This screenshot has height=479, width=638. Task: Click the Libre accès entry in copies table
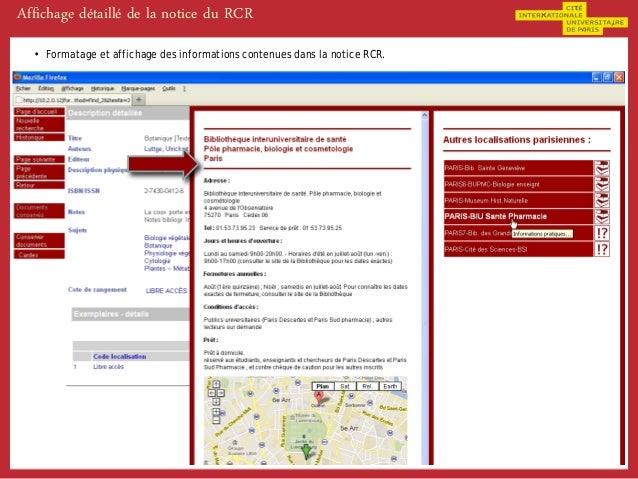(108, 367)
